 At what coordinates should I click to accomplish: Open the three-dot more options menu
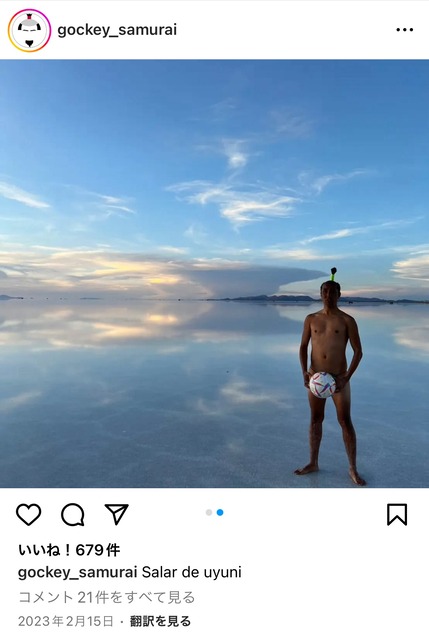(x=405, y=30)
